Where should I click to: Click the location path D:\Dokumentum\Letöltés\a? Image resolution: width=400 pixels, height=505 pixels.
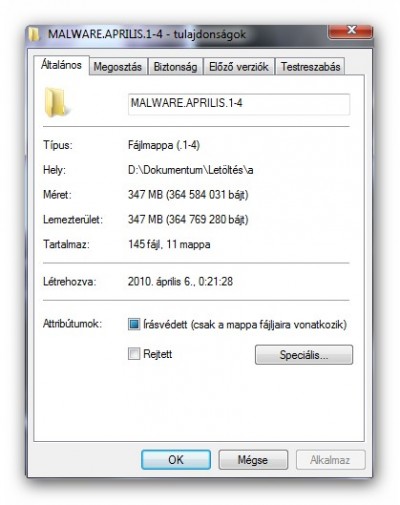(191, 170)
